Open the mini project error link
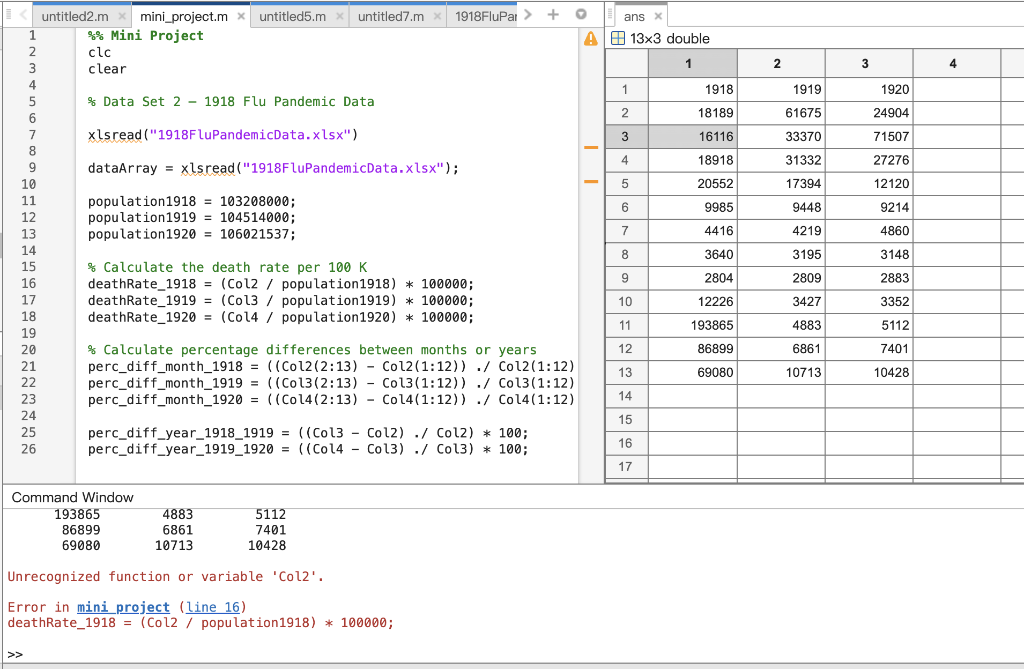1024x669 pixels. [x=122, y=607]
